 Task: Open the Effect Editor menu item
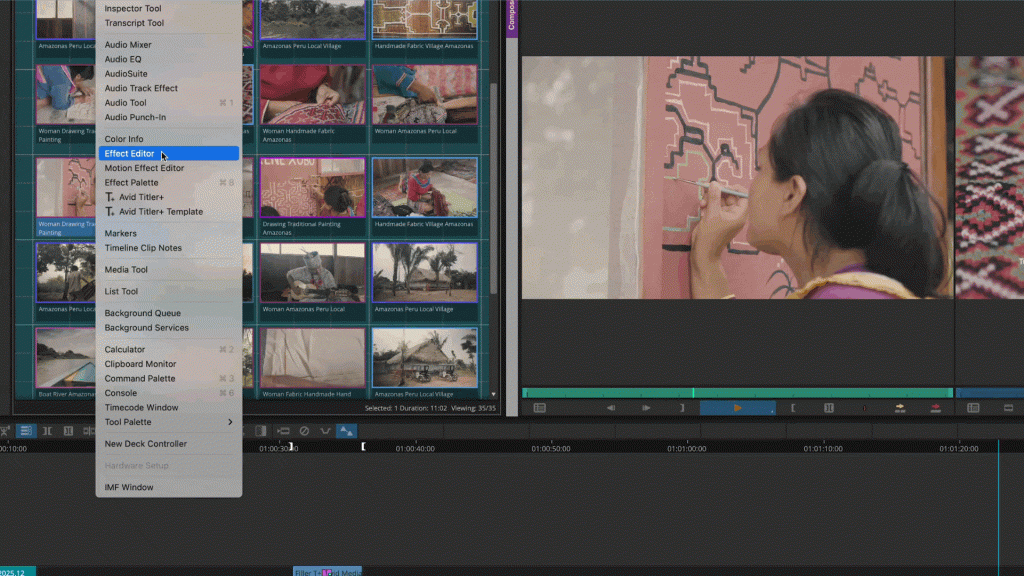click(130, 154)
